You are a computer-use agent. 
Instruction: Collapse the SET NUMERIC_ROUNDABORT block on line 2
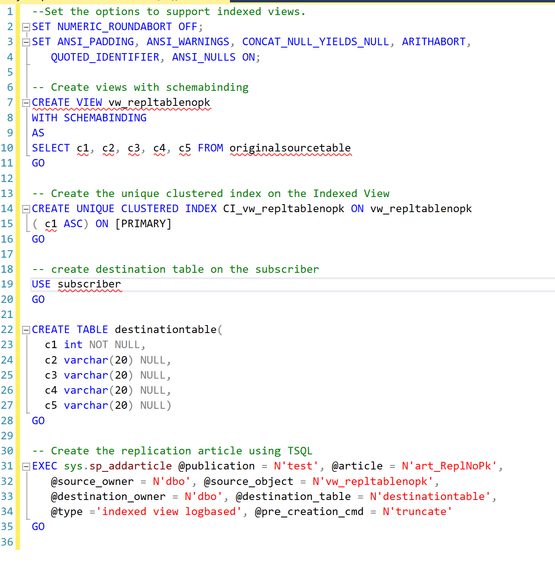[26, 27]
